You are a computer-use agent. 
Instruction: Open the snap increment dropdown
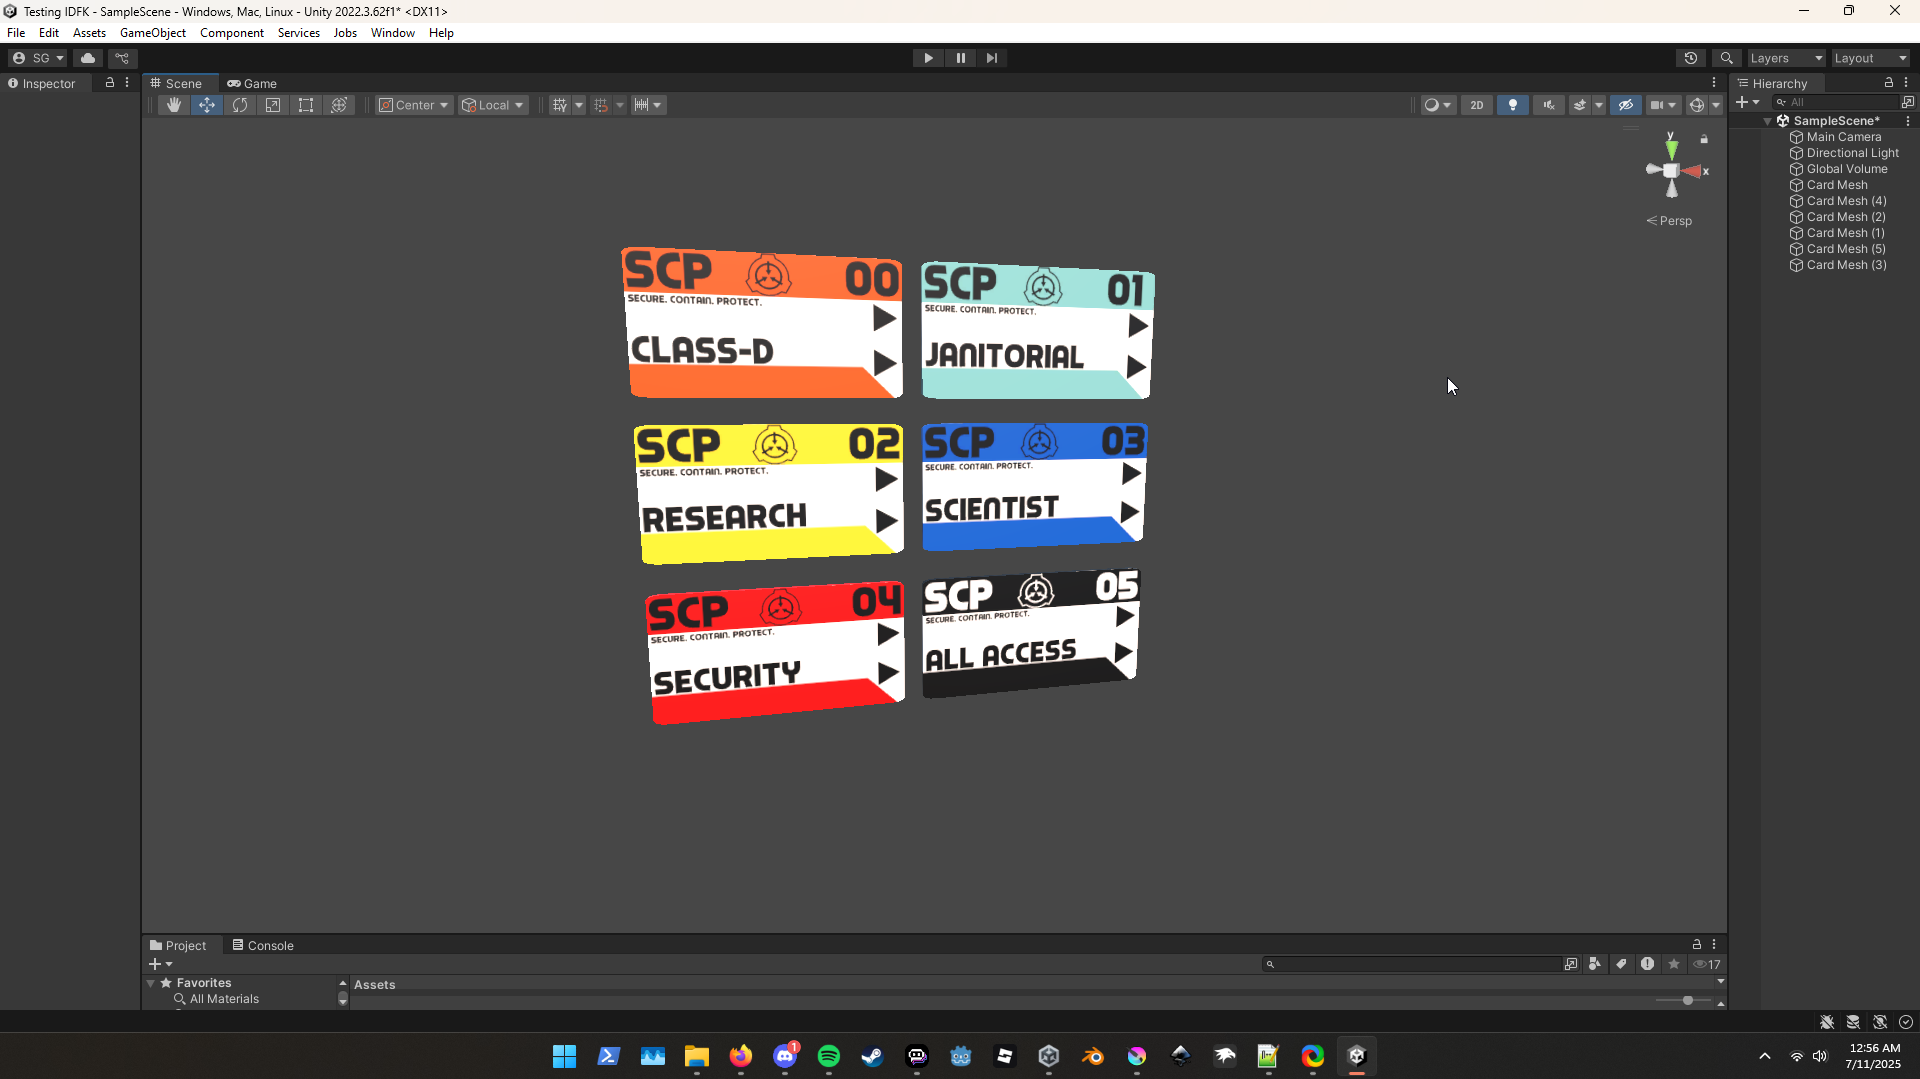coord(649,105)
